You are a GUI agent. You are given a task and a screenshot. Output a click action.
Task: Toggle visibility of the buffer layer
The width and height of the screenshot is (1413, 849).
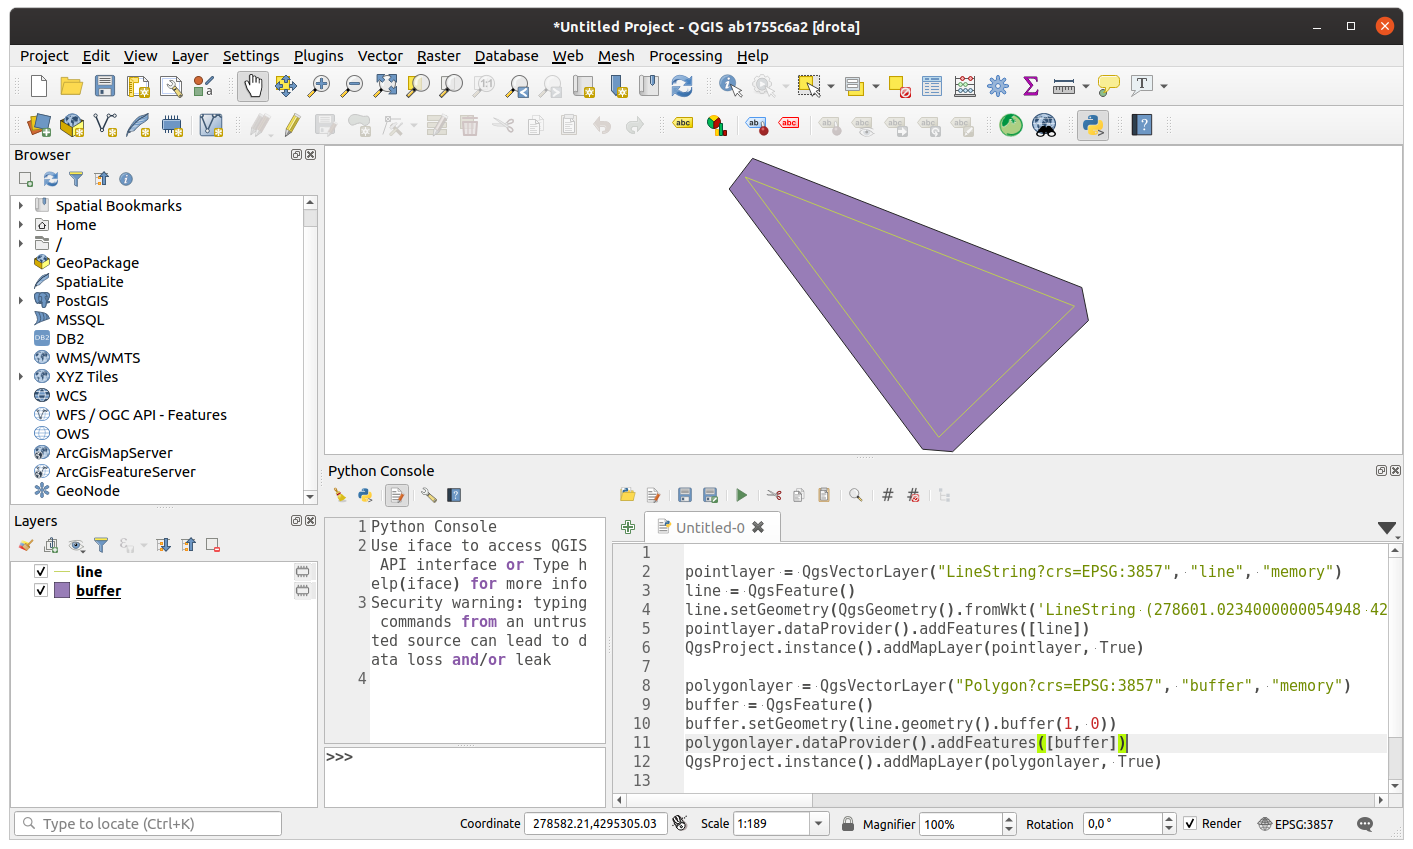pyautogui.click(x=41, y=590)
